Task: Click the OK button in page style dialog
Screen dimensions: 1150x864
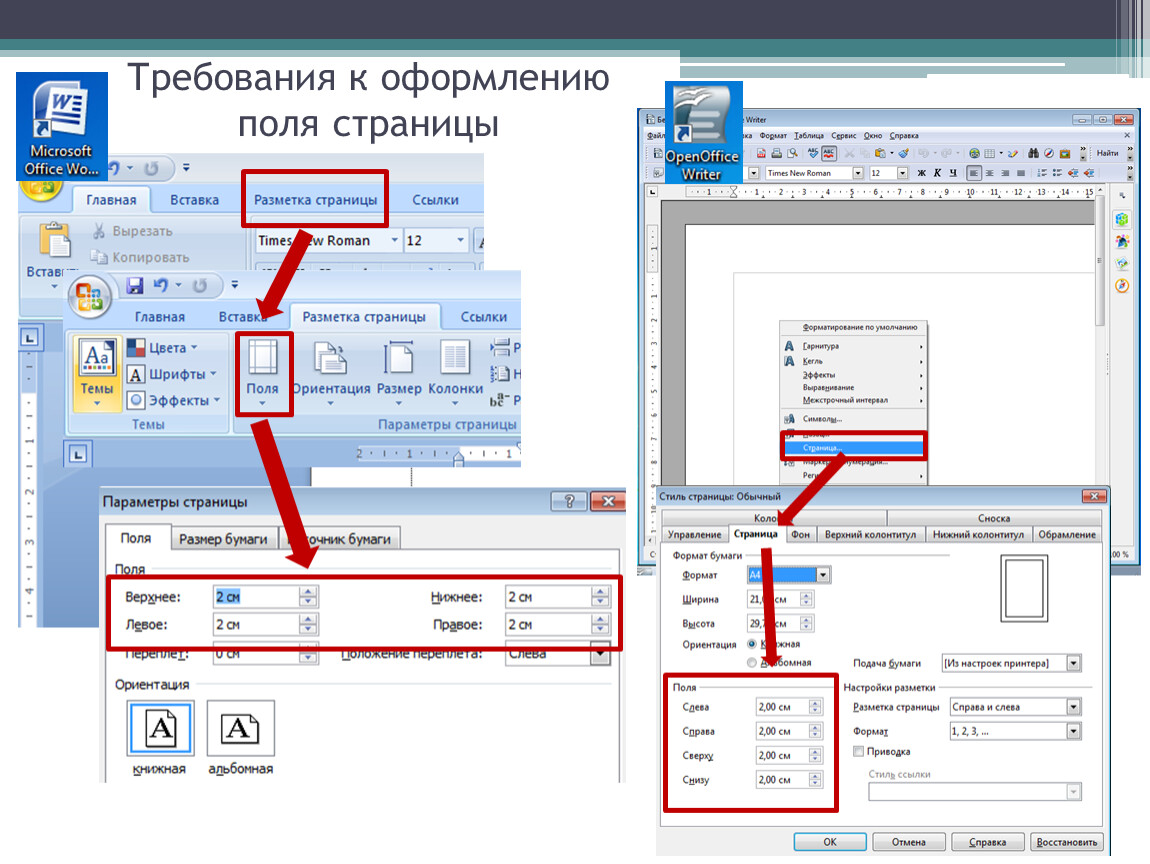Action: (829, 842)
